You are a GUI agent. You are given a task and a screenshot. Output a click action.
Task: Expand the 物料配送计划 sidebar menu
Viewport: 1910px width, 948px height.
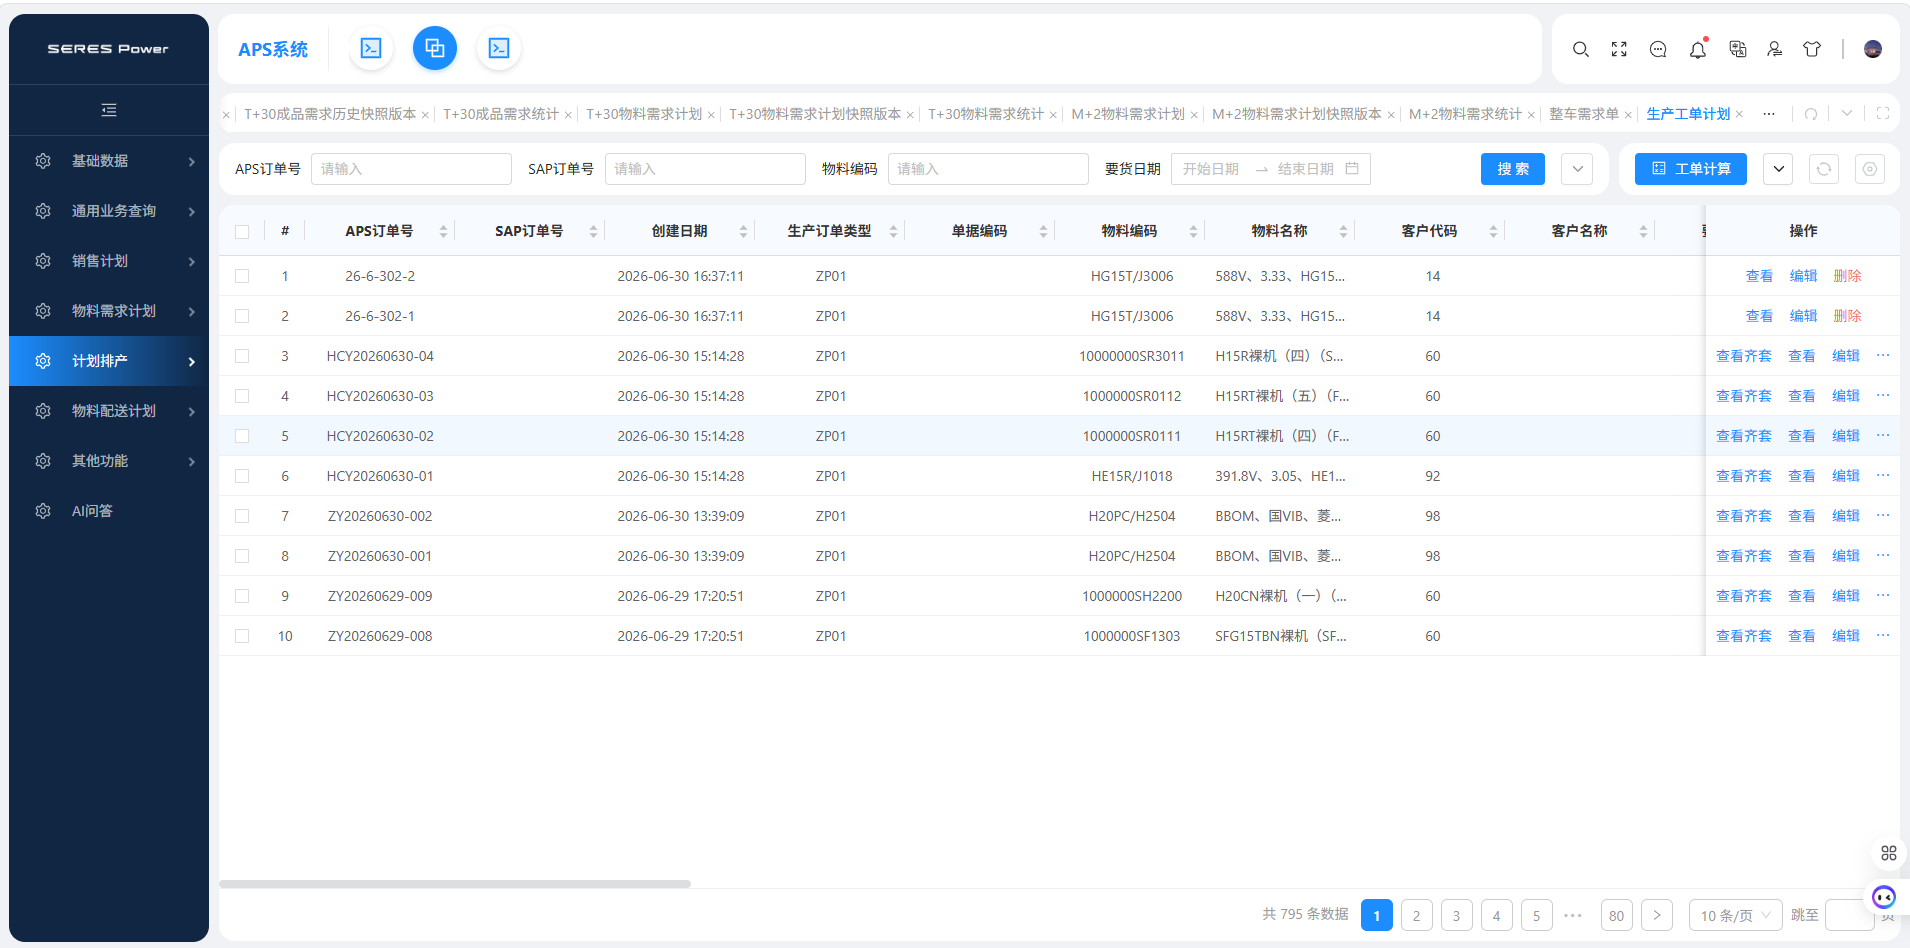[109, 411]
